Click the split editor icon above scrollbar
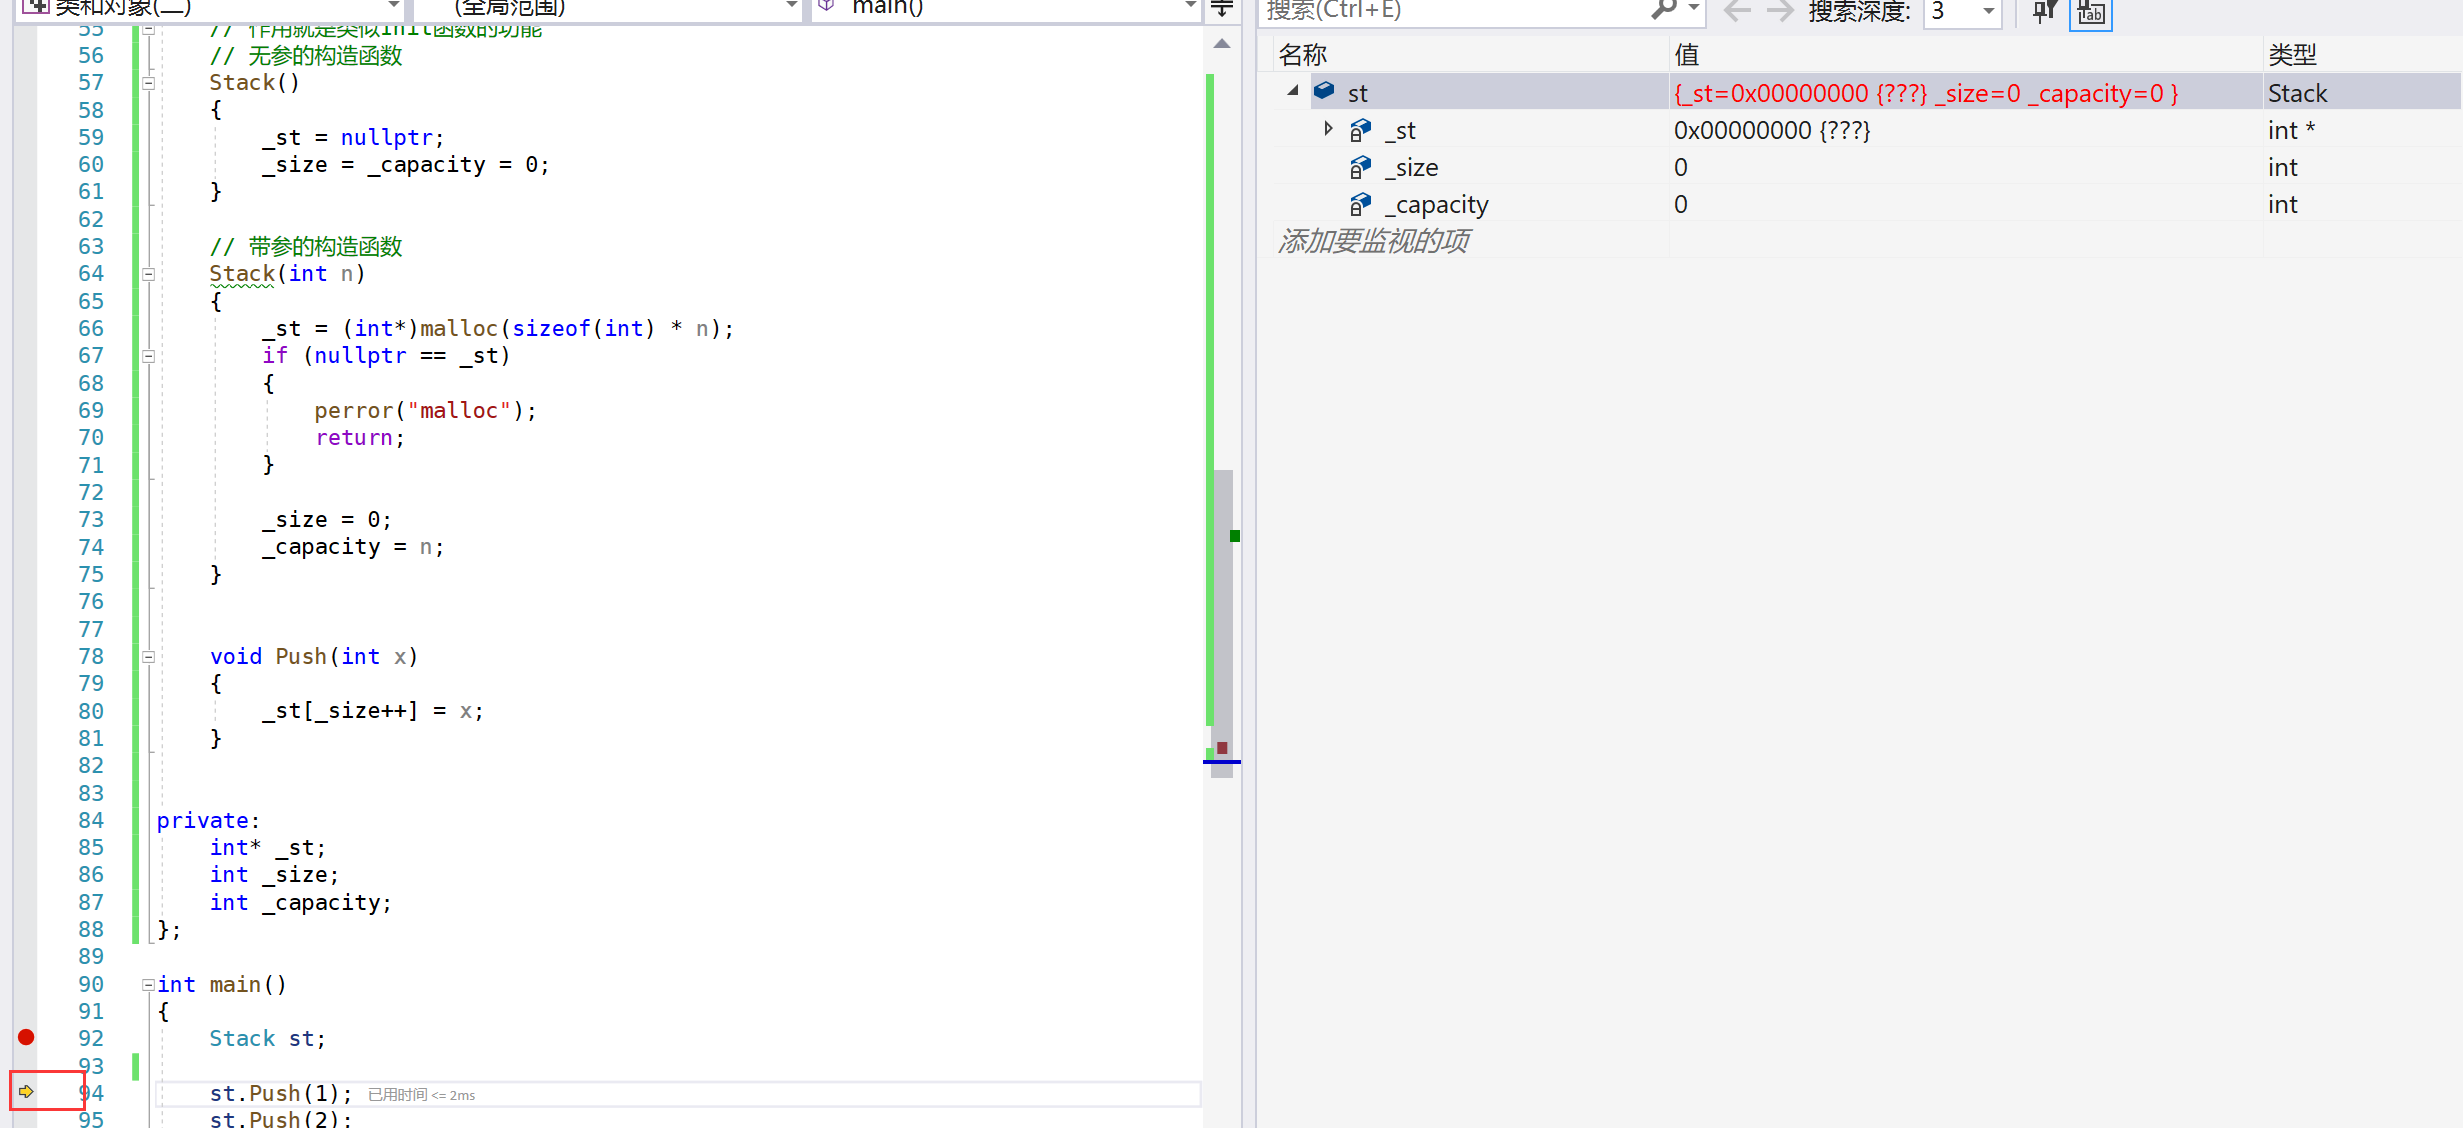Viewport: 2463px width, 1128px height. [1221, 10]
